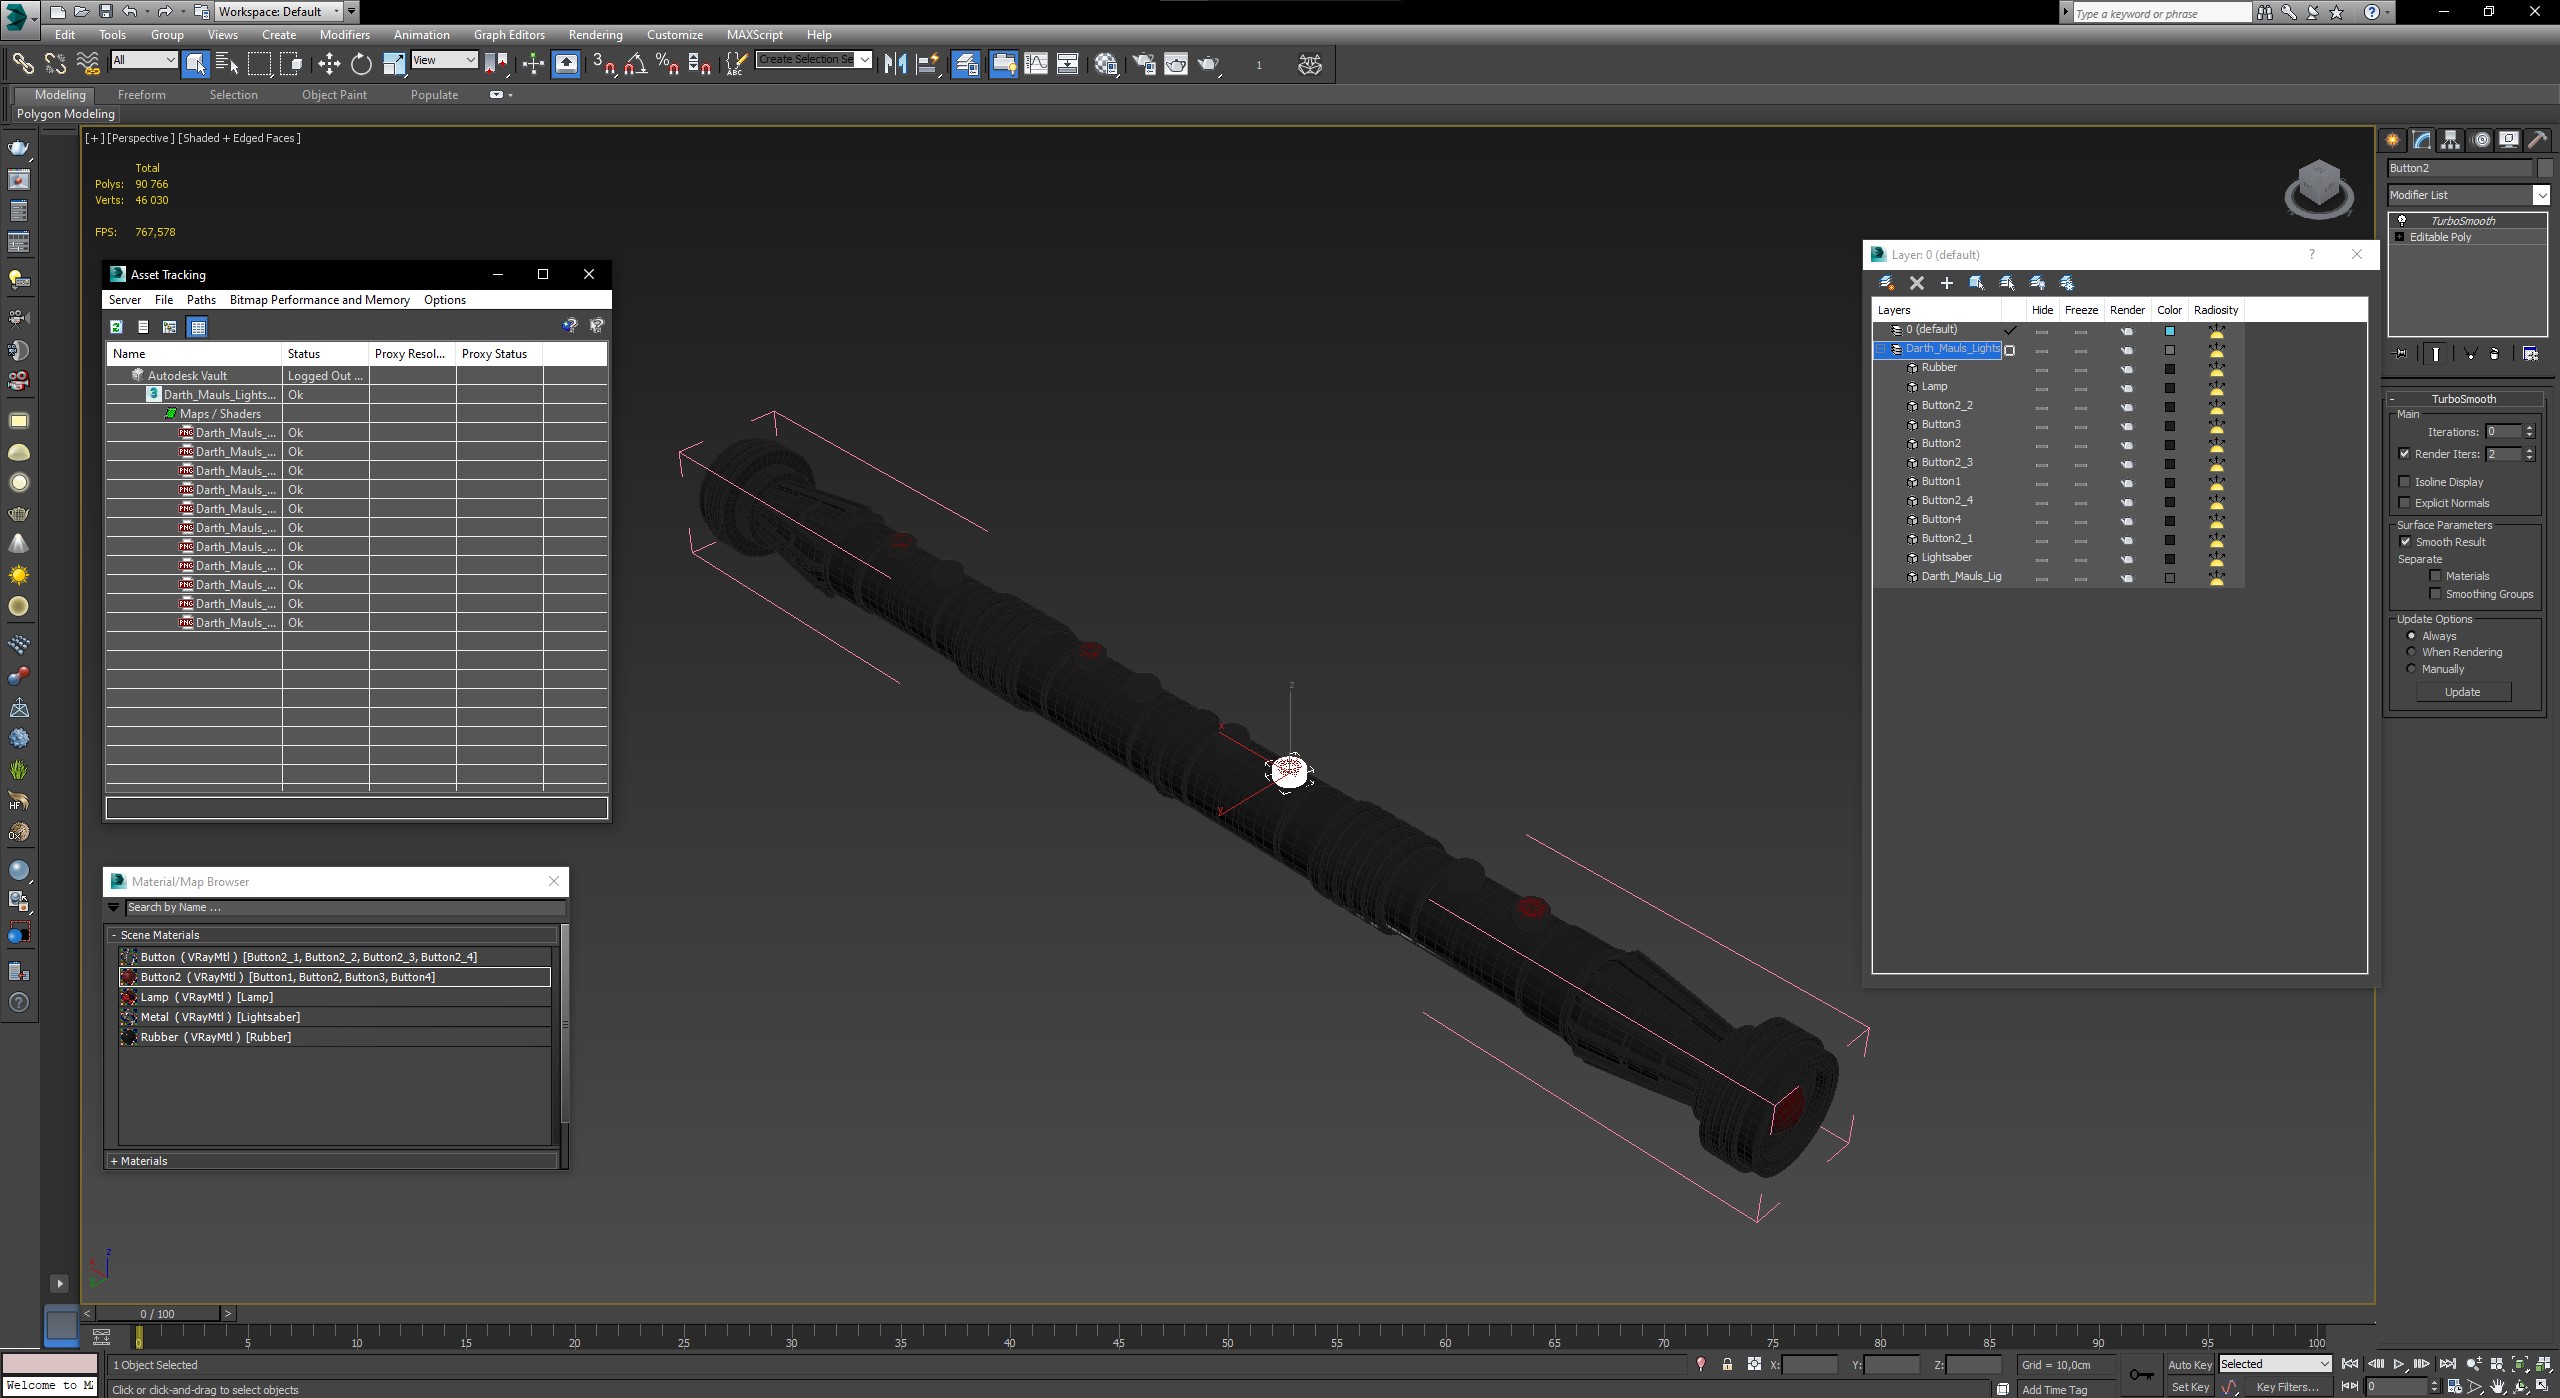Open Key Filters dialog
The width and height of the screenshot is (2560, 1398).
point(2287,1387)
